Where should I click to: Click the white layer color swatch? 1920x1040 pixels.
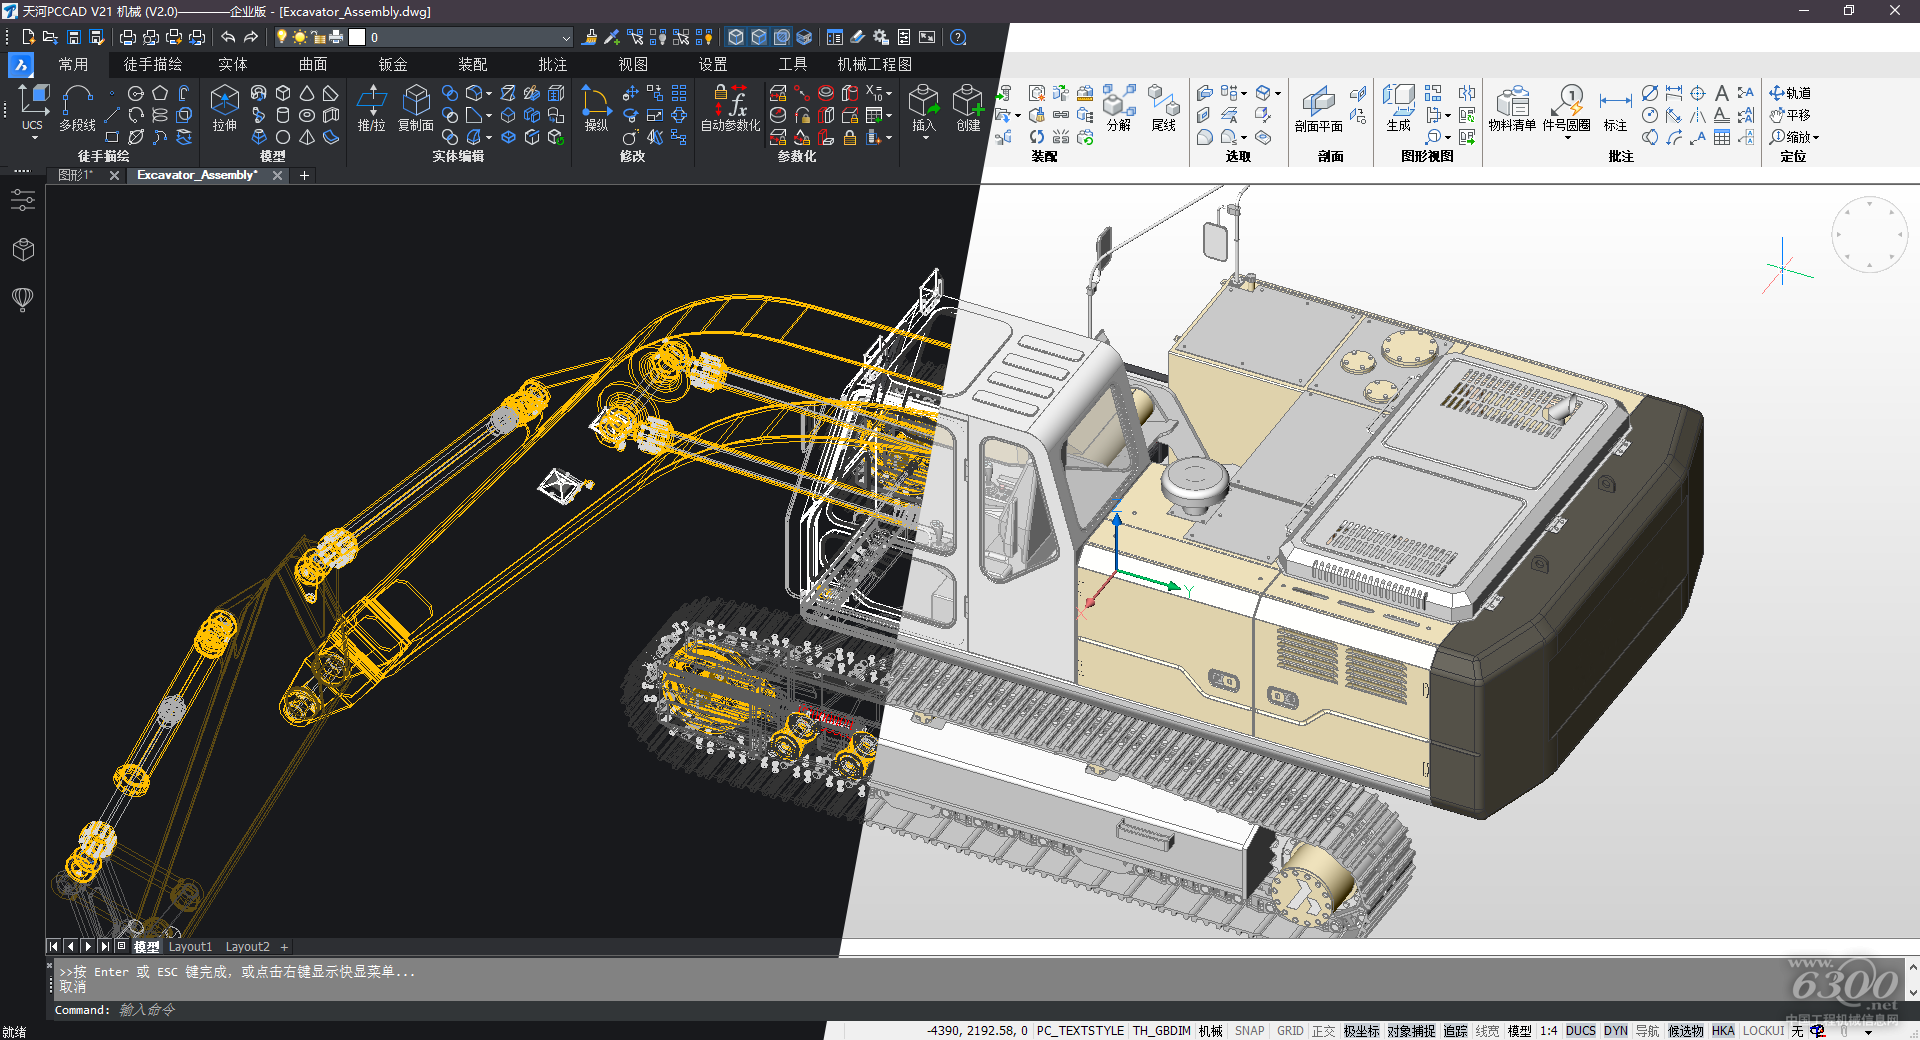pos(357,38)
